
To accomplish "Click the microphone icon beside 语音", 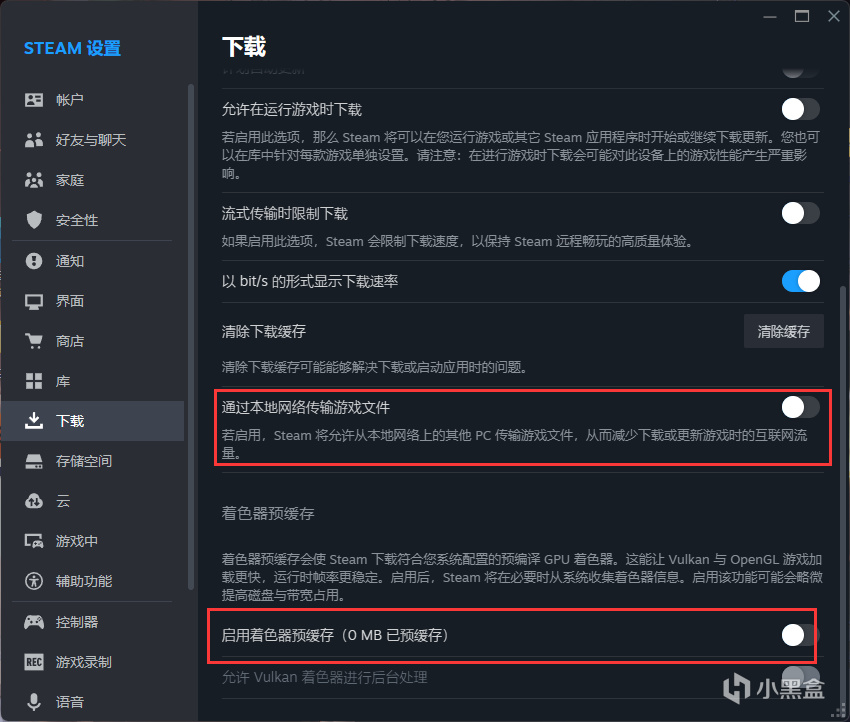I will pos(34,702).
